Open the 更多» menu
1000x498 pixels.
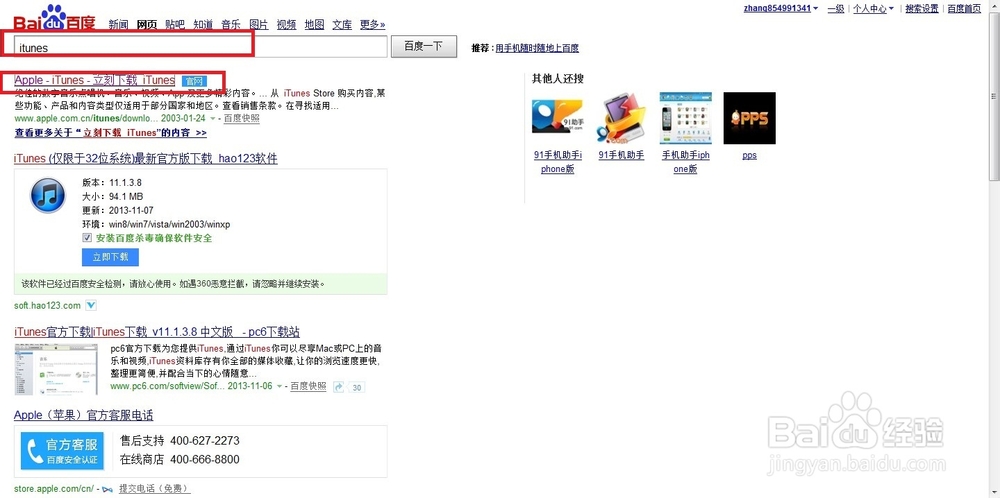point(372,25)
